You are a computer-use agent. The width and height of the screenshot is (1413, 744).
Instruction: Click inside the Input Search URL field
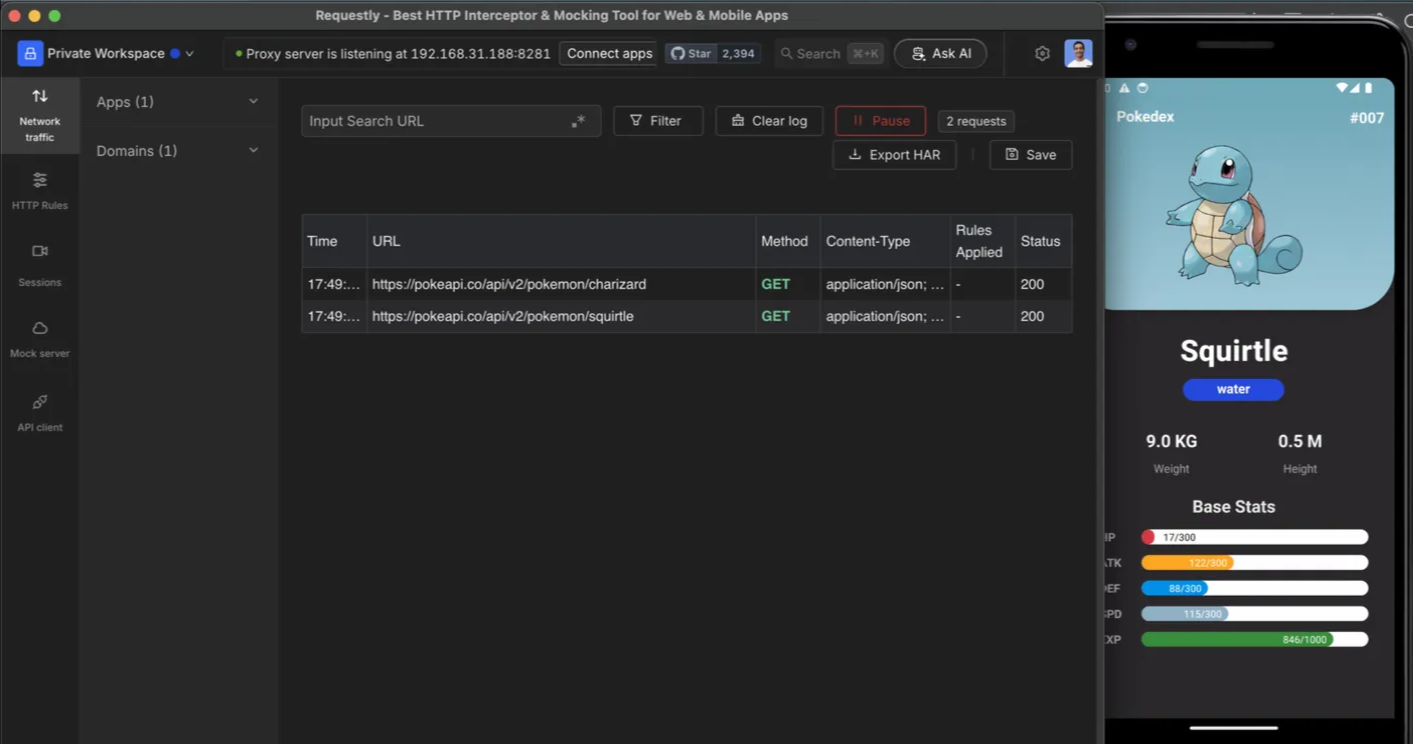coord(440,120)
